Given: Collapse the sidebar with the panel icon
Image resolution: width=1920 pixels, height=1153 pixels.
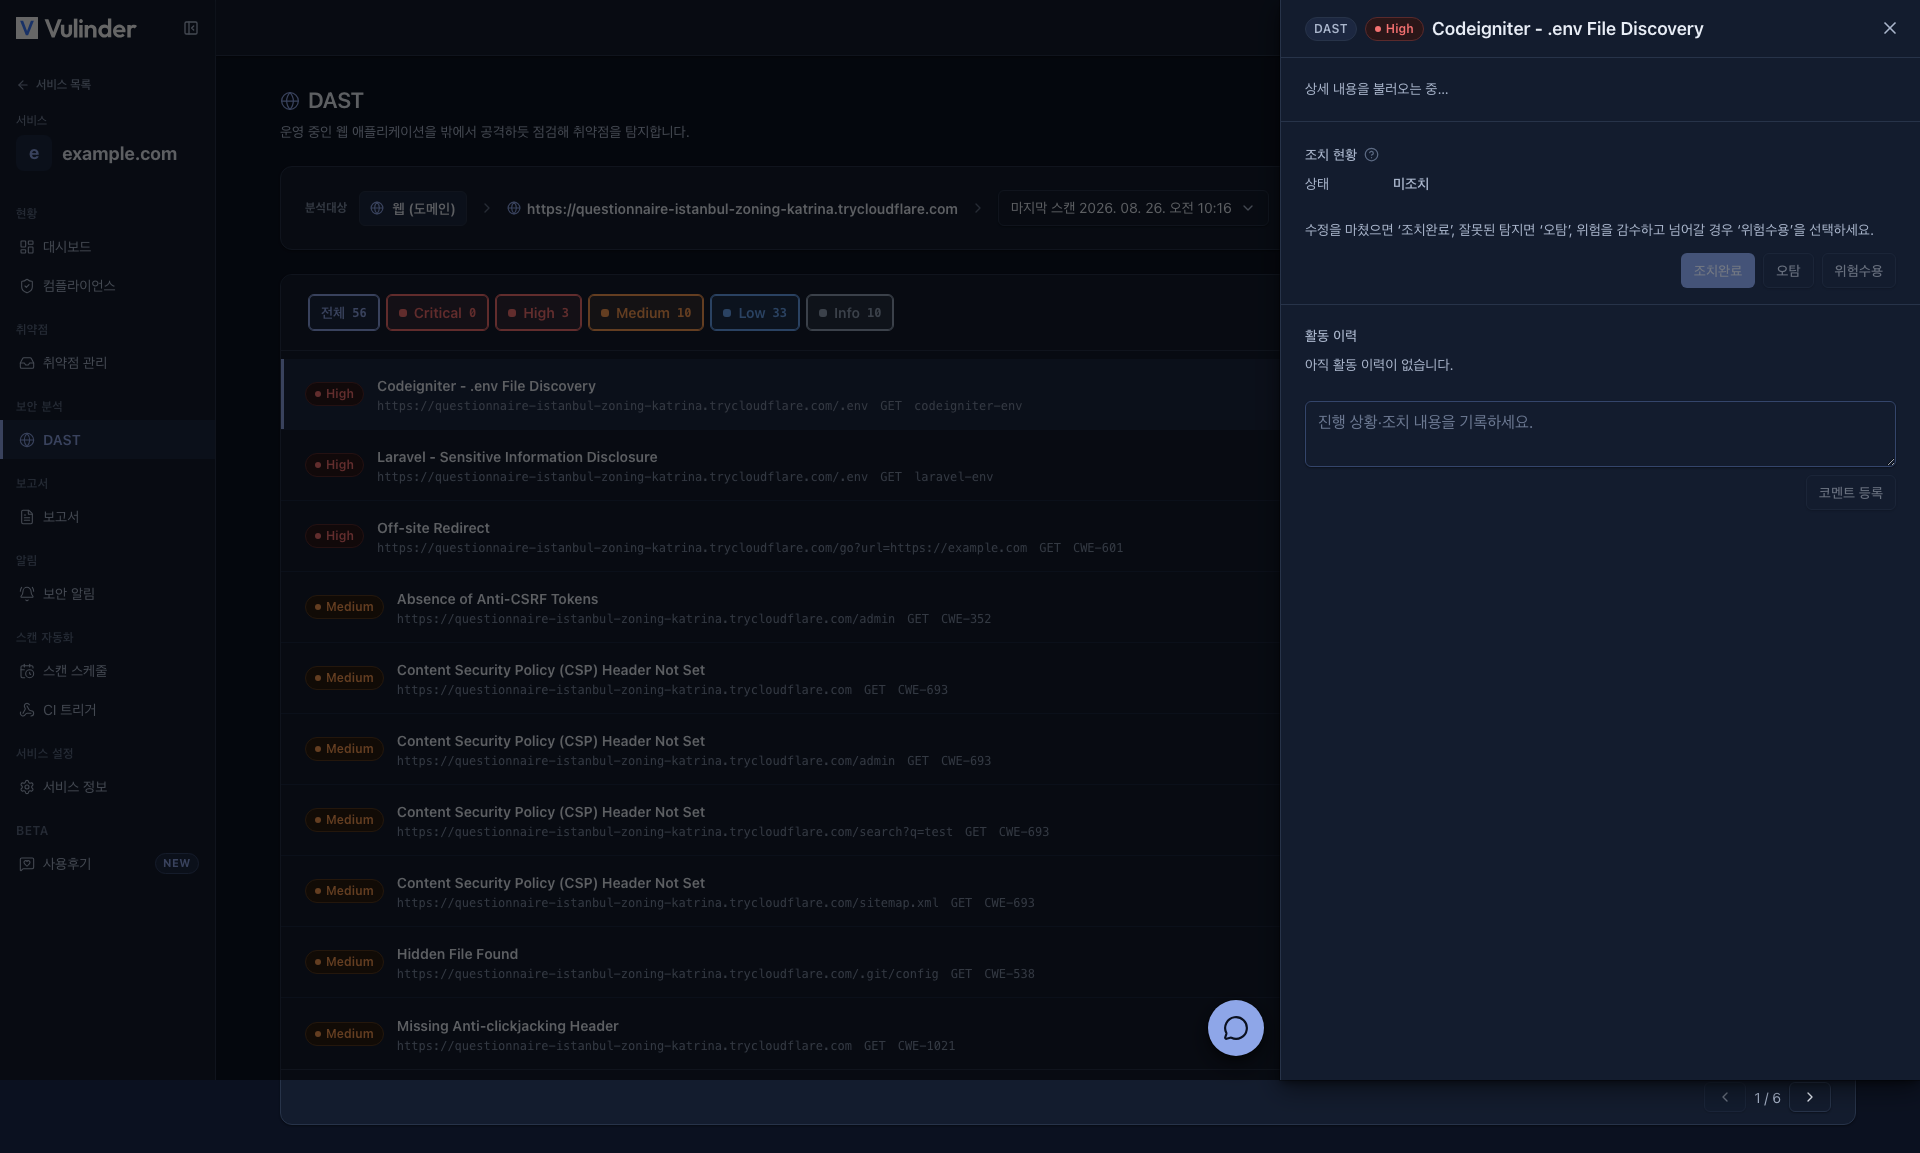Looking at the screenshot, I should click(191, 28).
